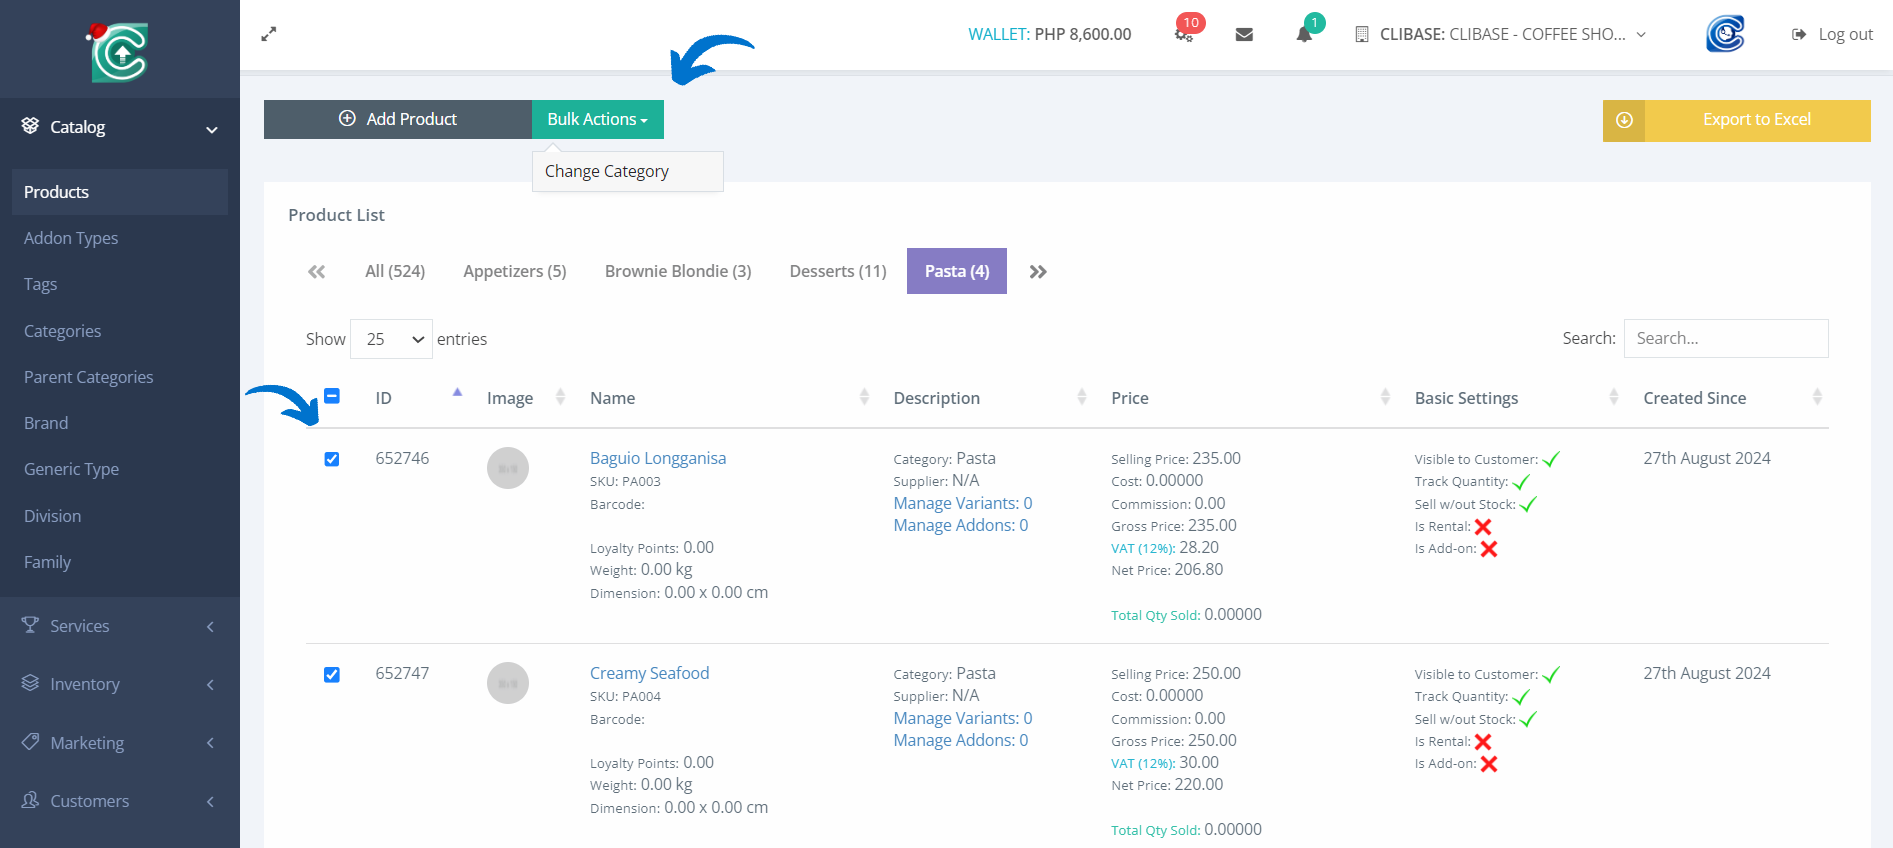Image resolution: width=1893 pixels, height=848 pixels.
Task: Click the user profile avatar logo
Action: coord(1725,34)
